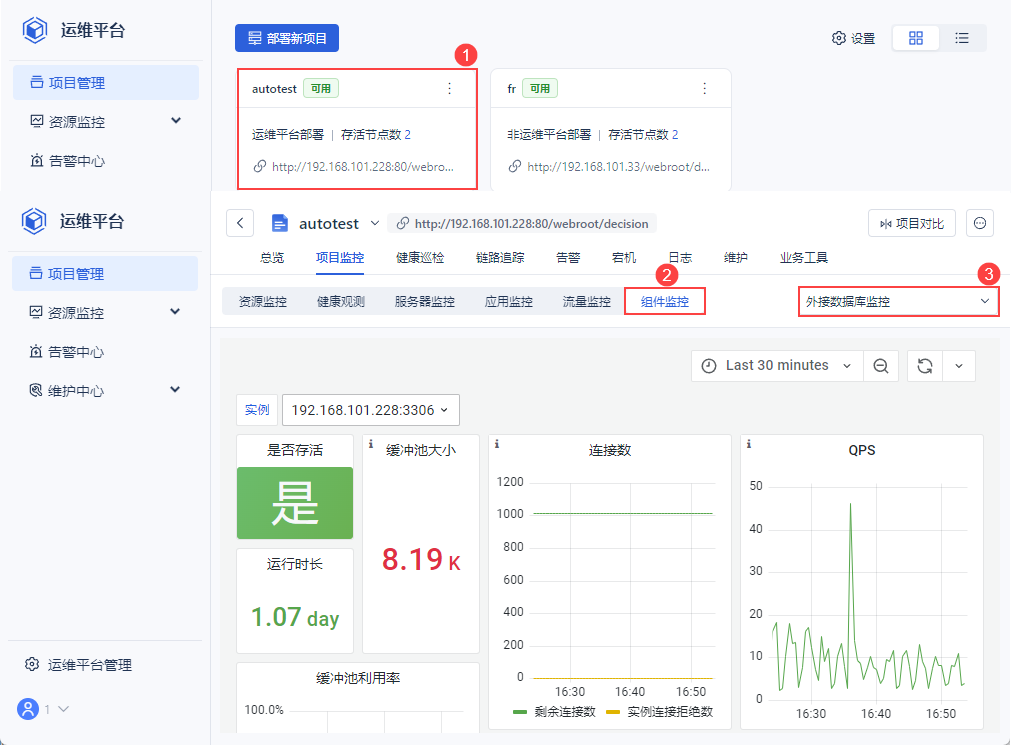The image size is (1011, 745).
Task: Open the fr project URL link
Action: point(618,166)
